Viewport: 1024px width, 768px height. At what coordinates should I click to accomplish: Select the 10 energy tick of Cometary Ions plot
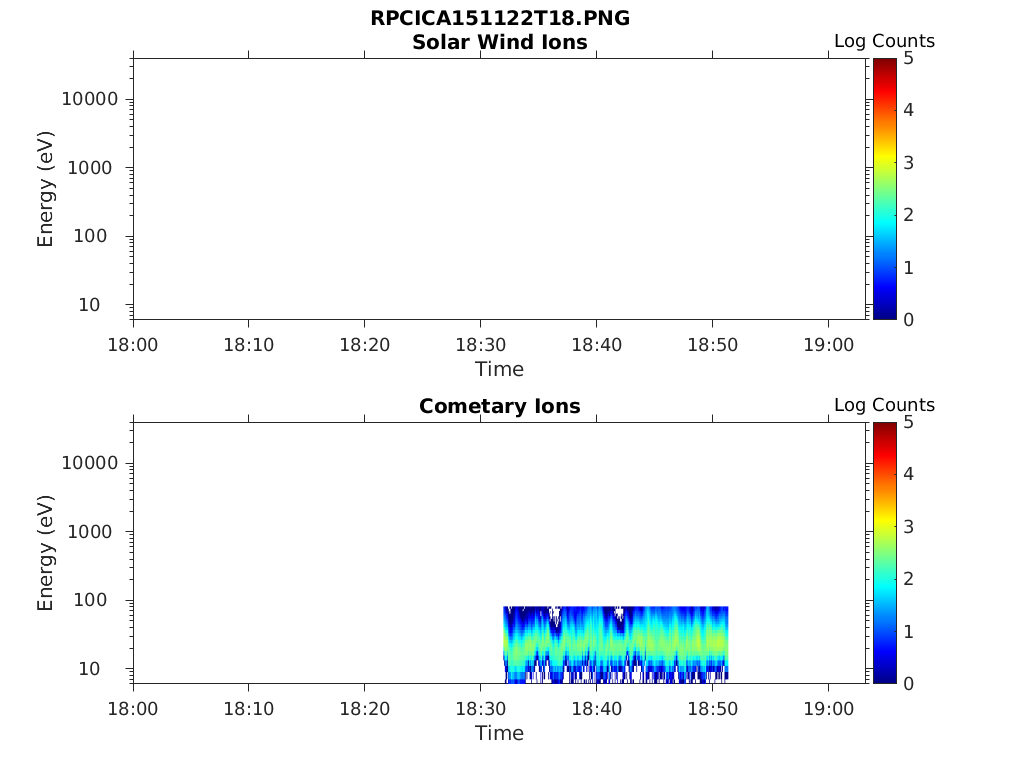pos(89,669)
